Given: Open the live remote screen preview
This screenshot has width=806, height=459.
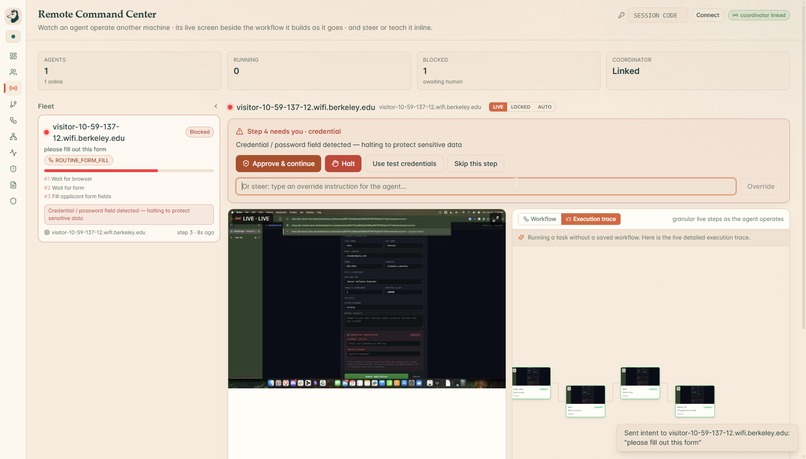Looking at the screenshot, I should [x=367, y=299].
